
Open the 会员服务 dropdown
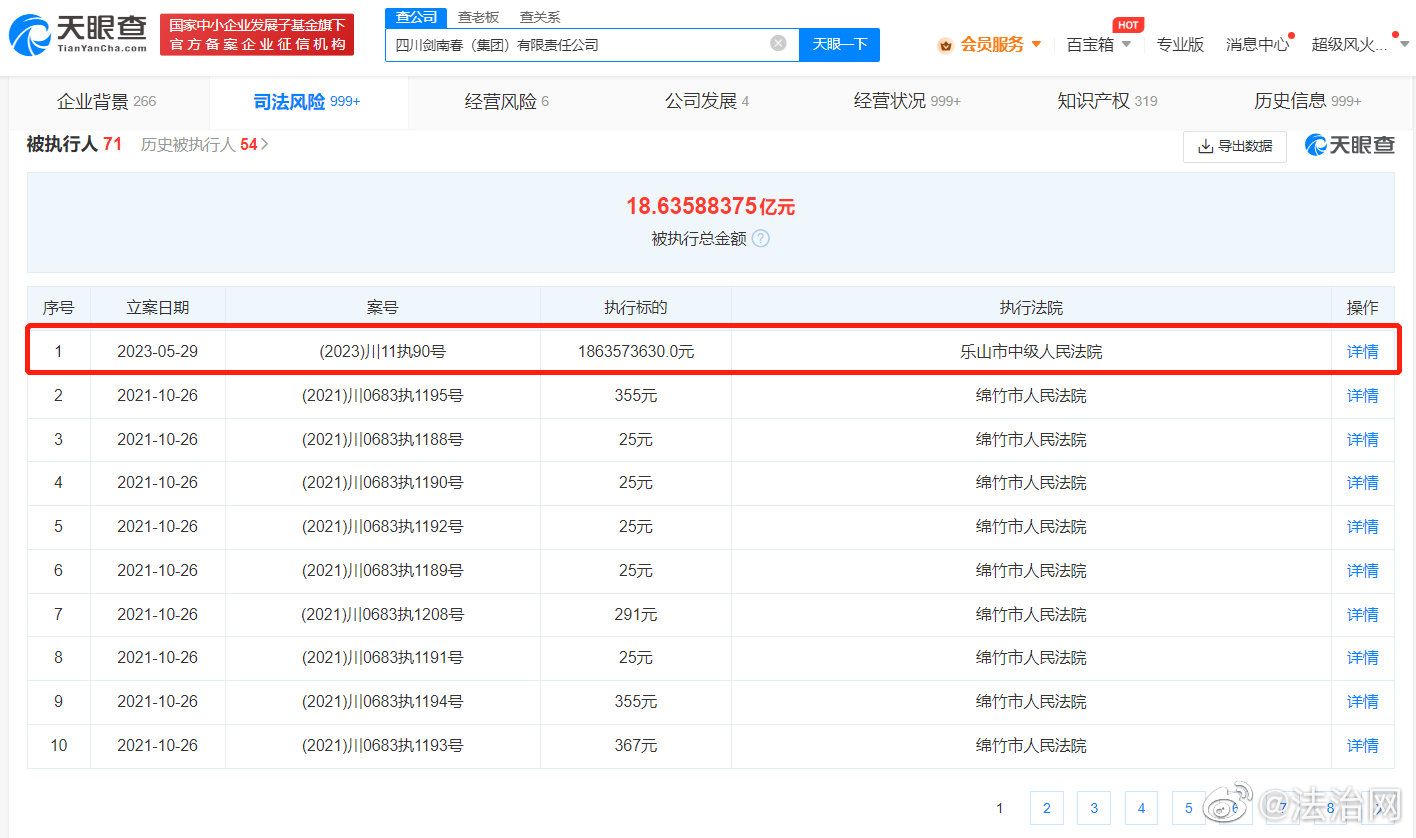coord(1001,44)
